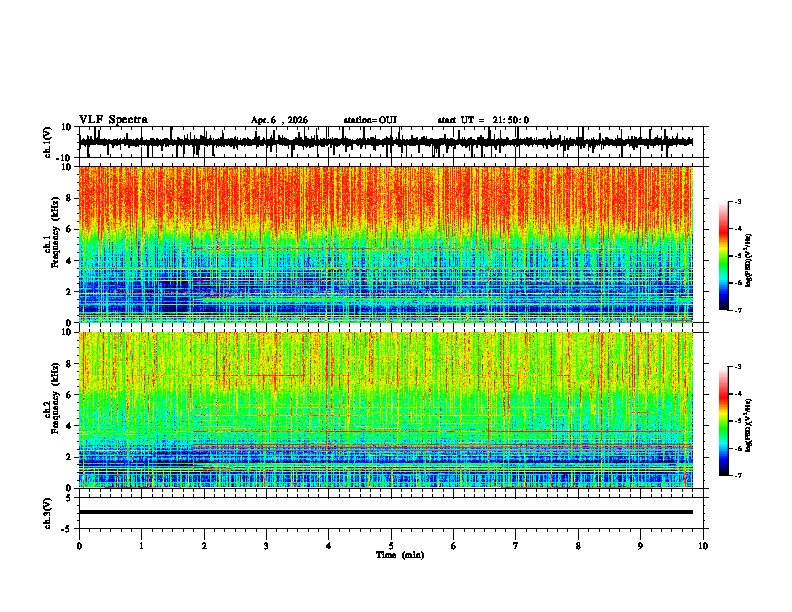Screen dimensions: 792x612
Task: Click time axis tick label "6"
Action: point(454,546)
